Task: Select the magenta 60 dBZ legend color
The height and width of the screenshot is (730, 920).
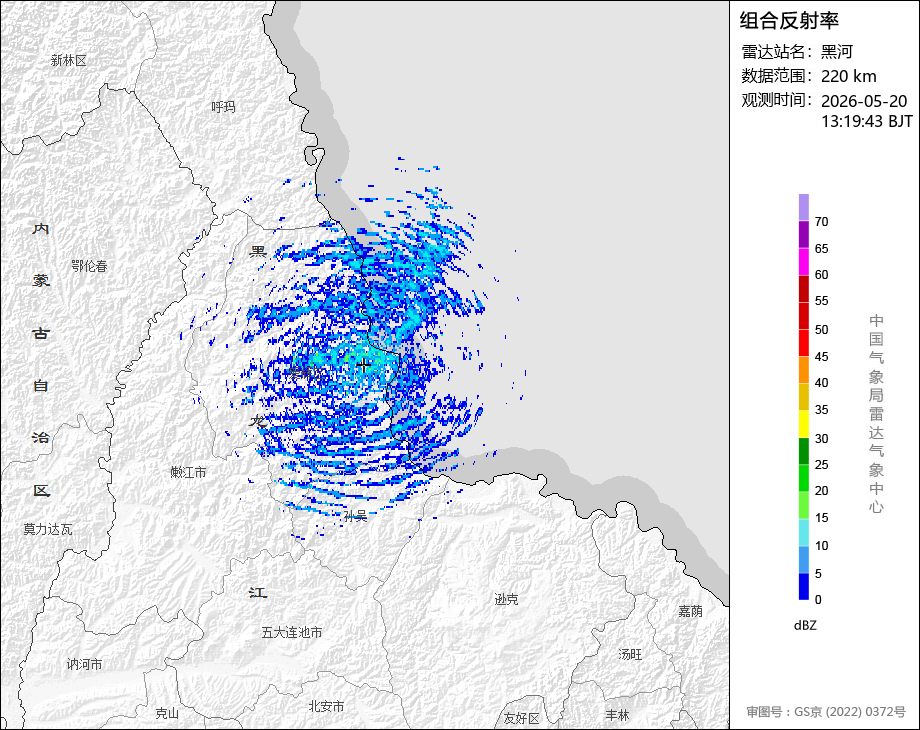Action: [804, 262]
